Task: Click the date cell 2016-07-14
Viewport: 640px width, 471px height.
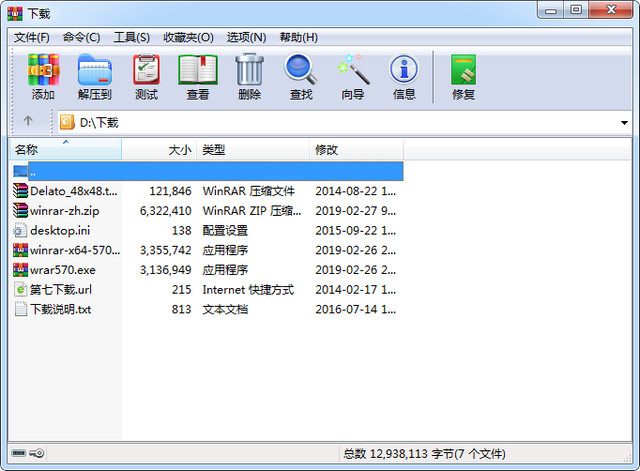Action: click(356, 309)
